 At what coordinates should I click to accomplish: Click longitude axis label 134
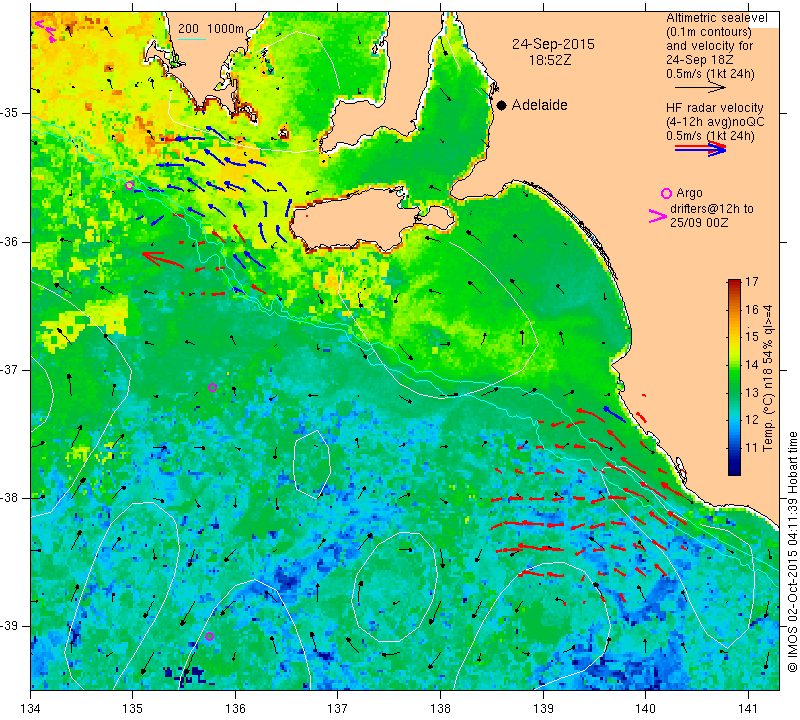pyautogui.click(x=31, y=709)
